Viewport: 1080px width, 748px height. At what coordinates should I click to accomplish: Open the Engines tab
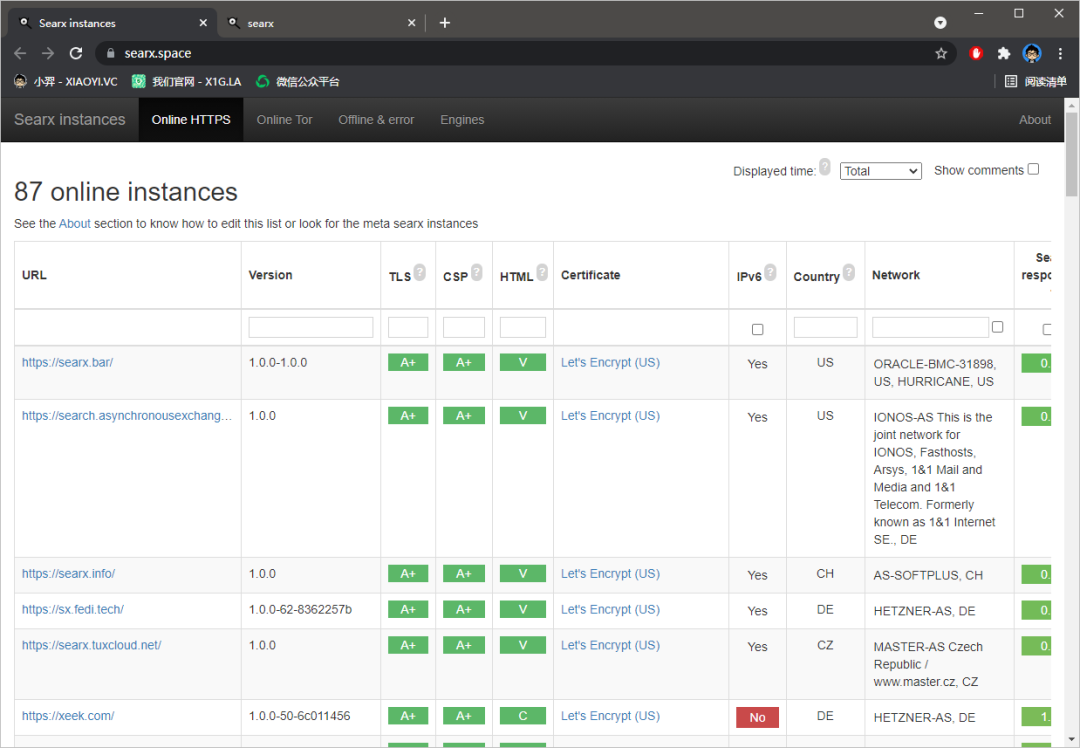(x=462, y=120)
